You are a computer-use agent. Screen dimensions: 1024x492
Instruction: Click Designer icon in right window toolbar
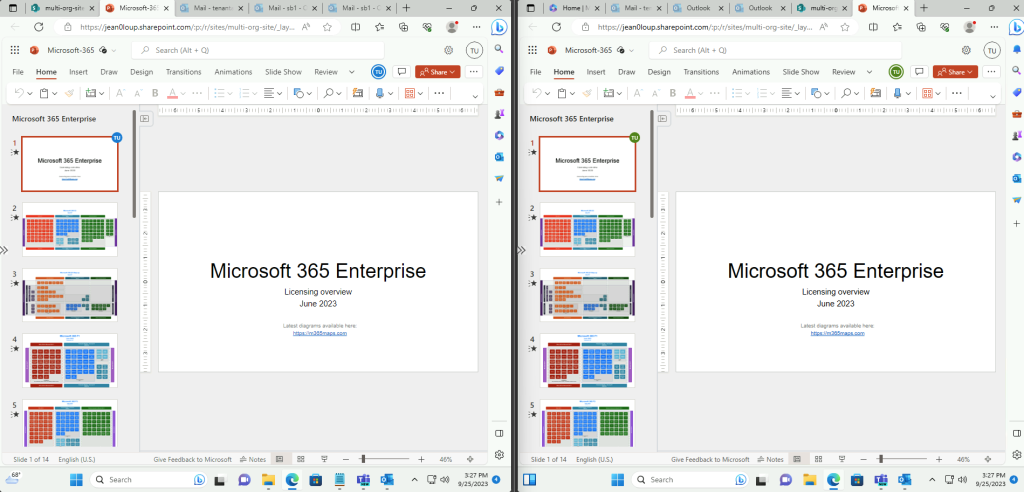tap(874, 93)
